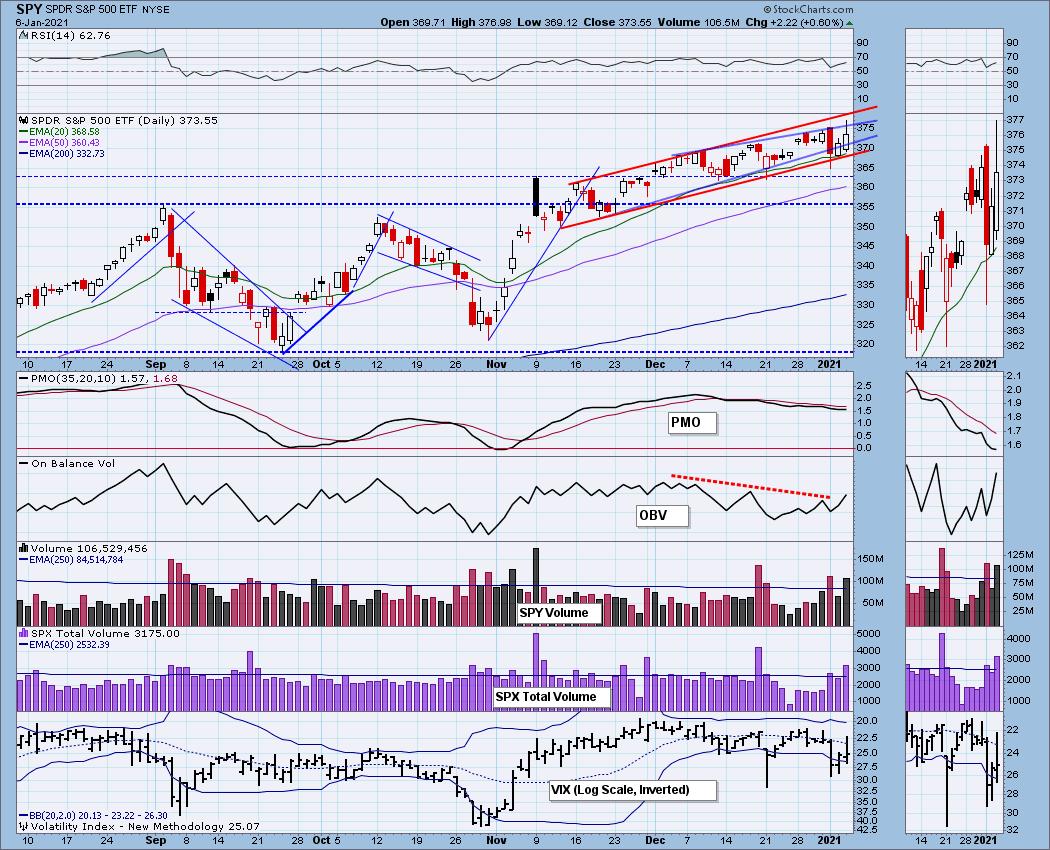Click the red dotted divergence line above OBV
The image size is (1050, 850).
tap(750, 485)
